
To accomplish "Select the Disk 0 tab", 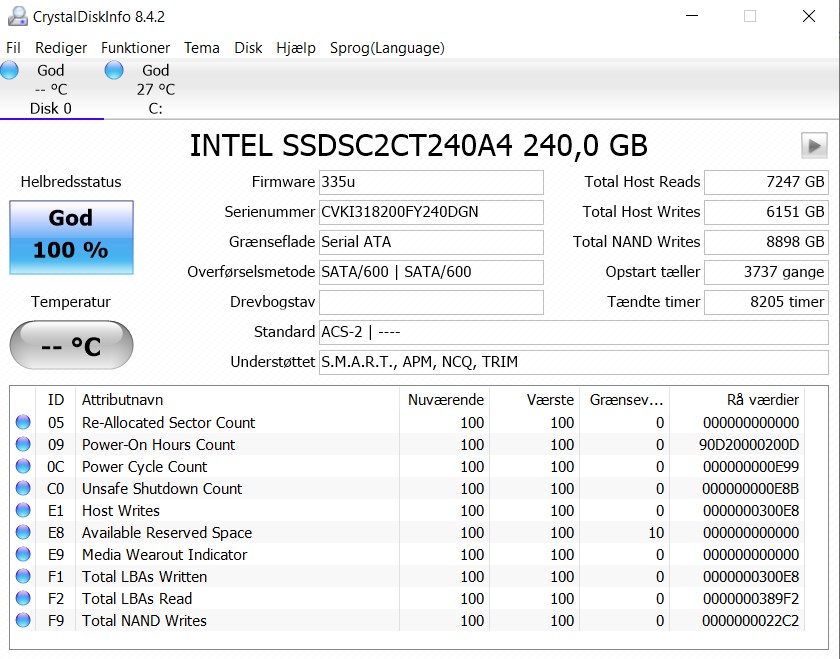I will (x=51, y=89).
